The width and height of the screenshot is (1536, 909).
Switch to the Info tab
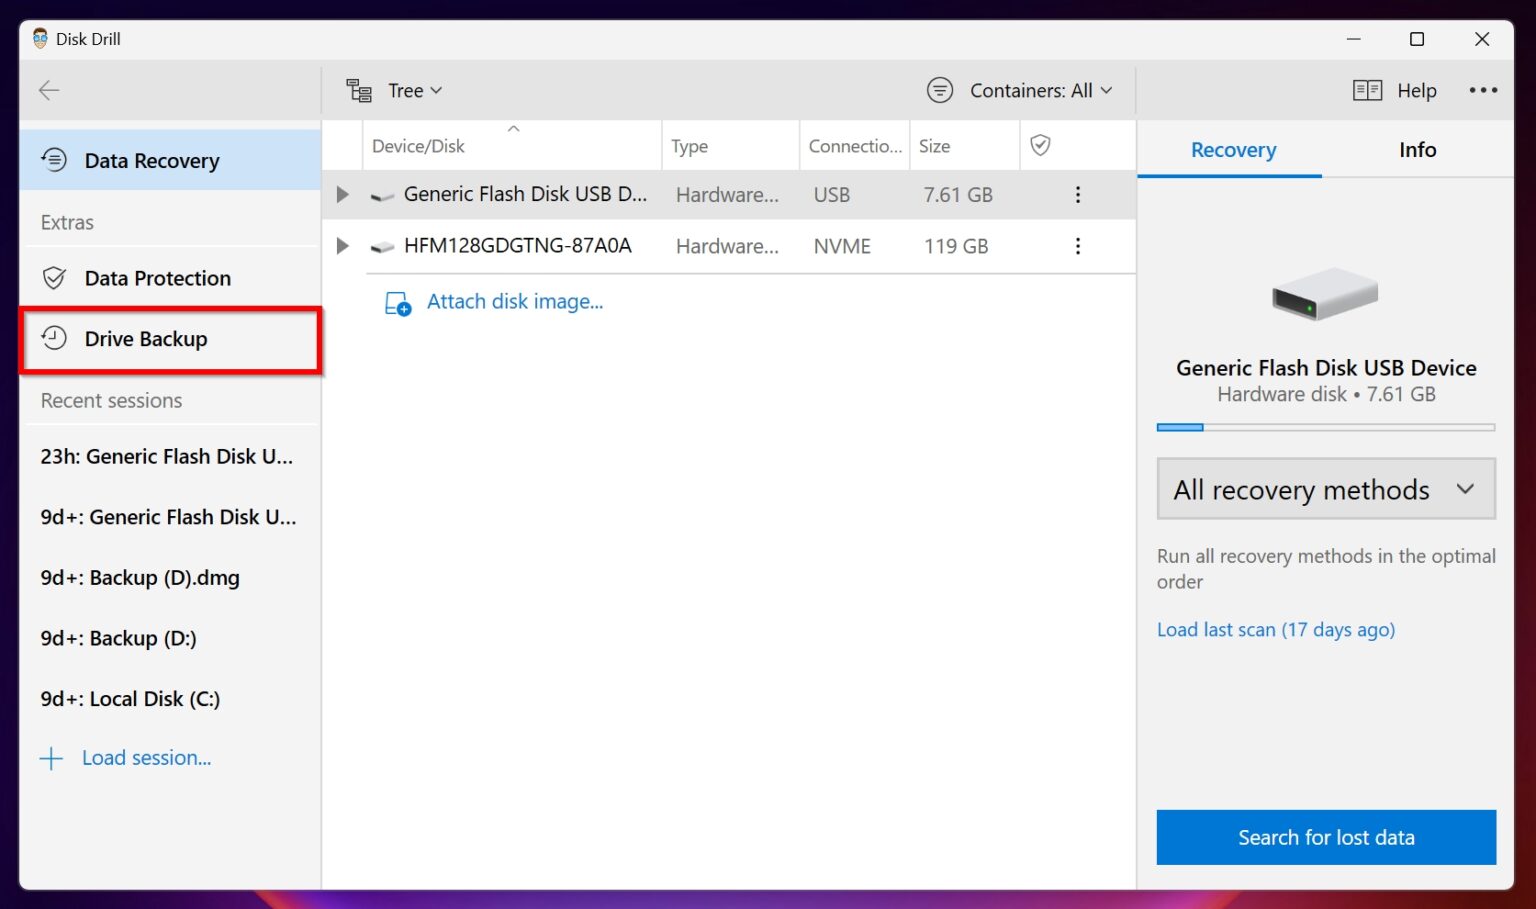(1417, 150)
